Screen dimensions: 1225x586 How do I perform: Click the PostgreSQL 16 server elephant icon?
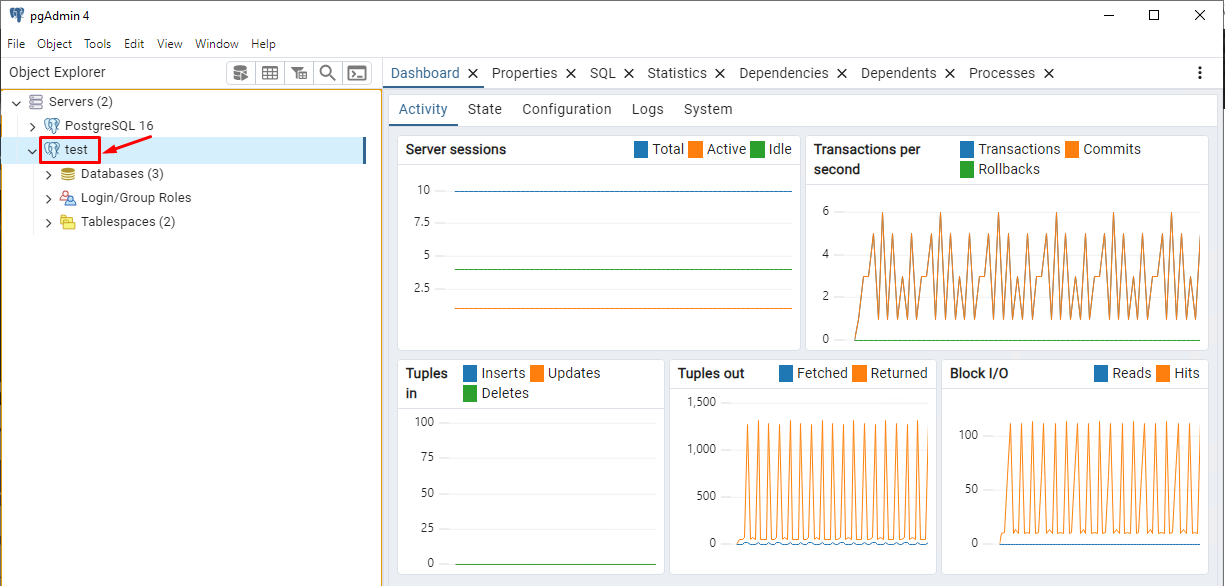tap(52, 126)
